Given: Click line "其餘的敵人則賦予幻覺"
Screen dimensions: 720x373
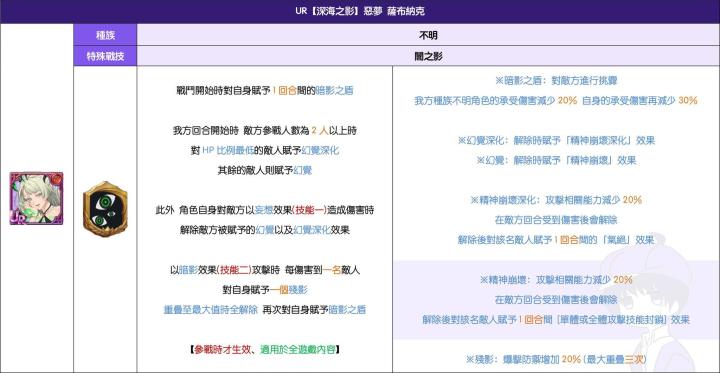Looking at the screenshot, I should 265,171.
